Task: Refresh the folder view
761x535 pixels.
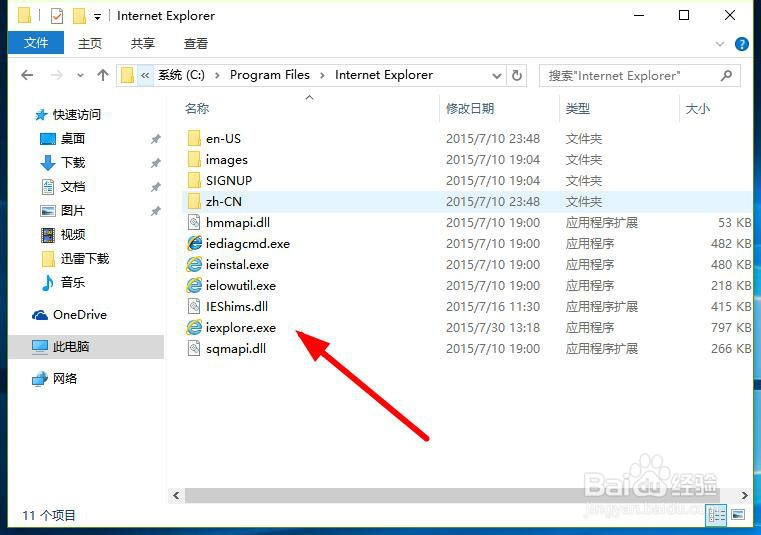Action: click(x=517, y=75)
